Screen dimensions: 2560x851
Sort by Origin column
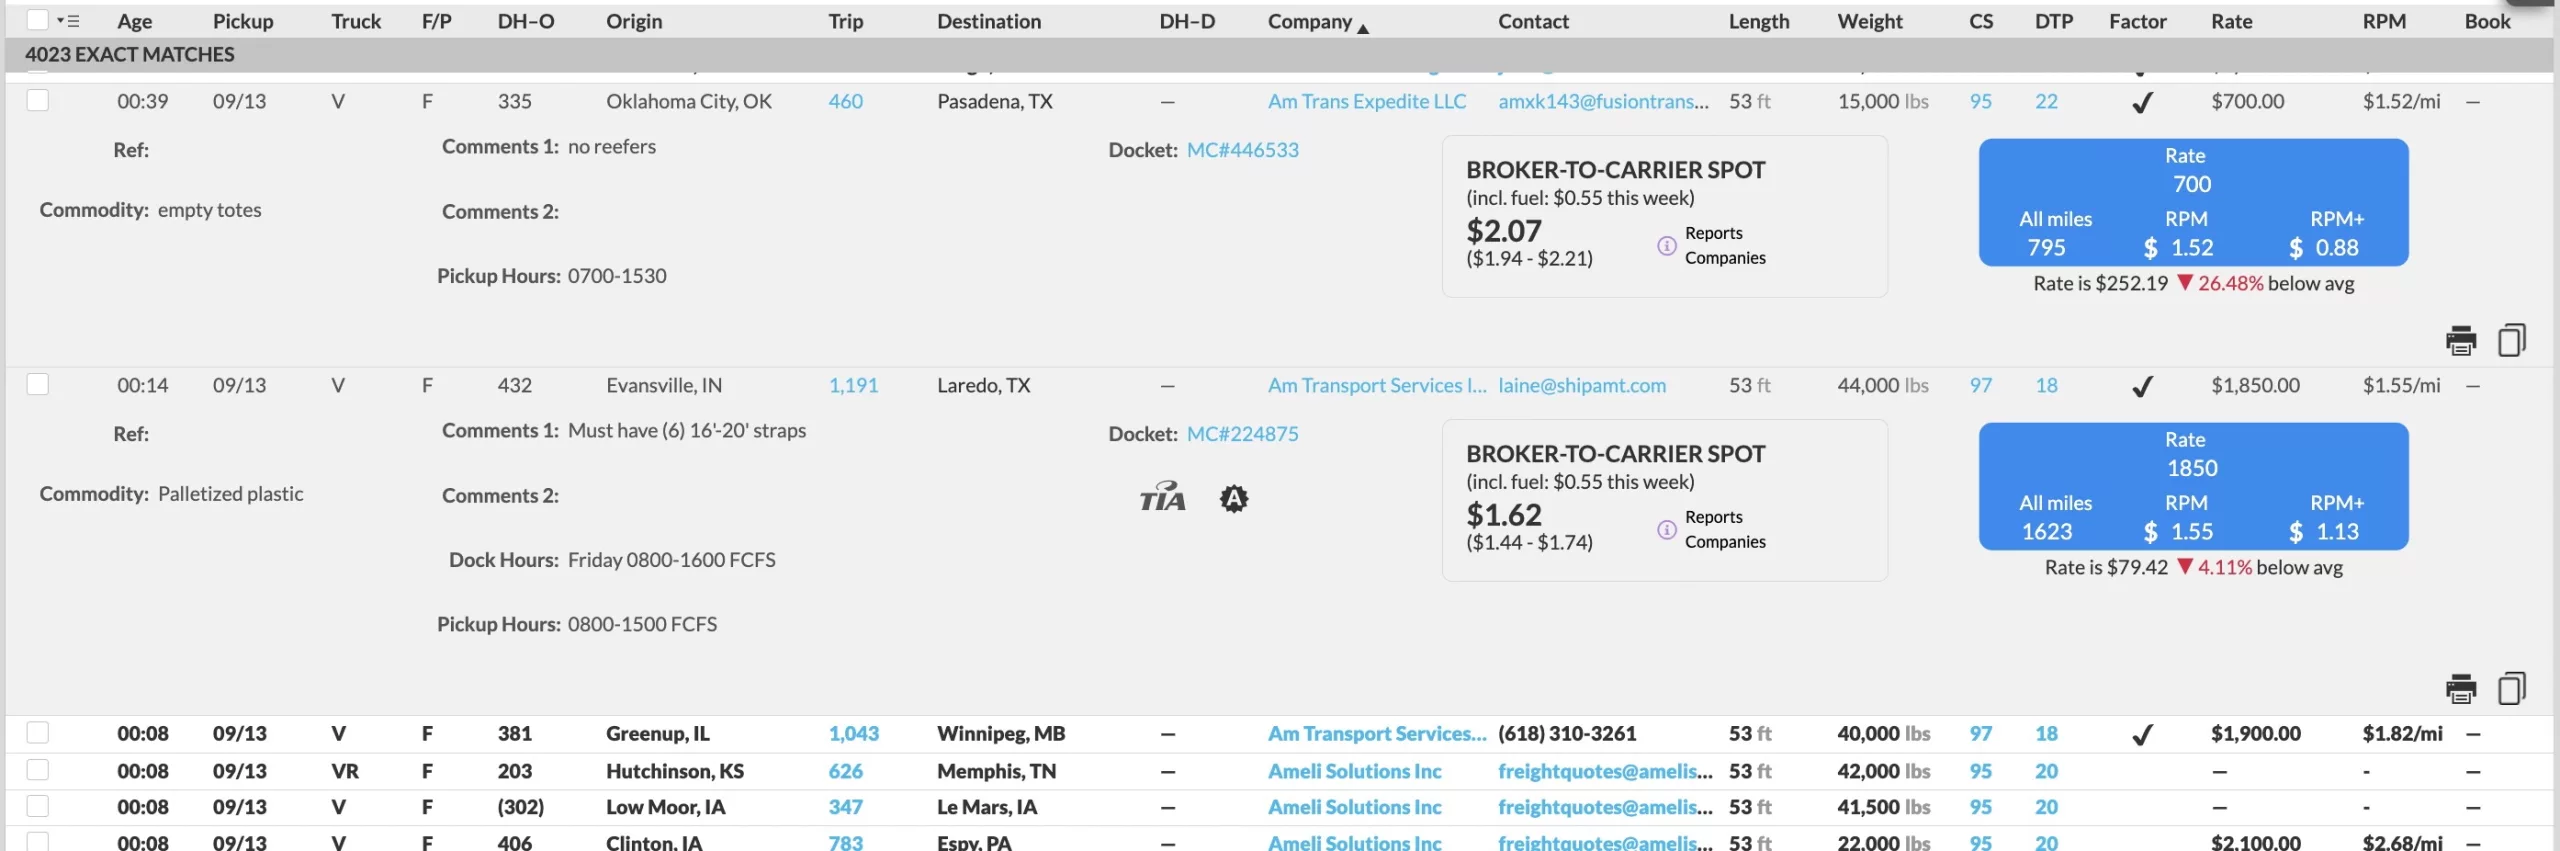coord(634,21)
